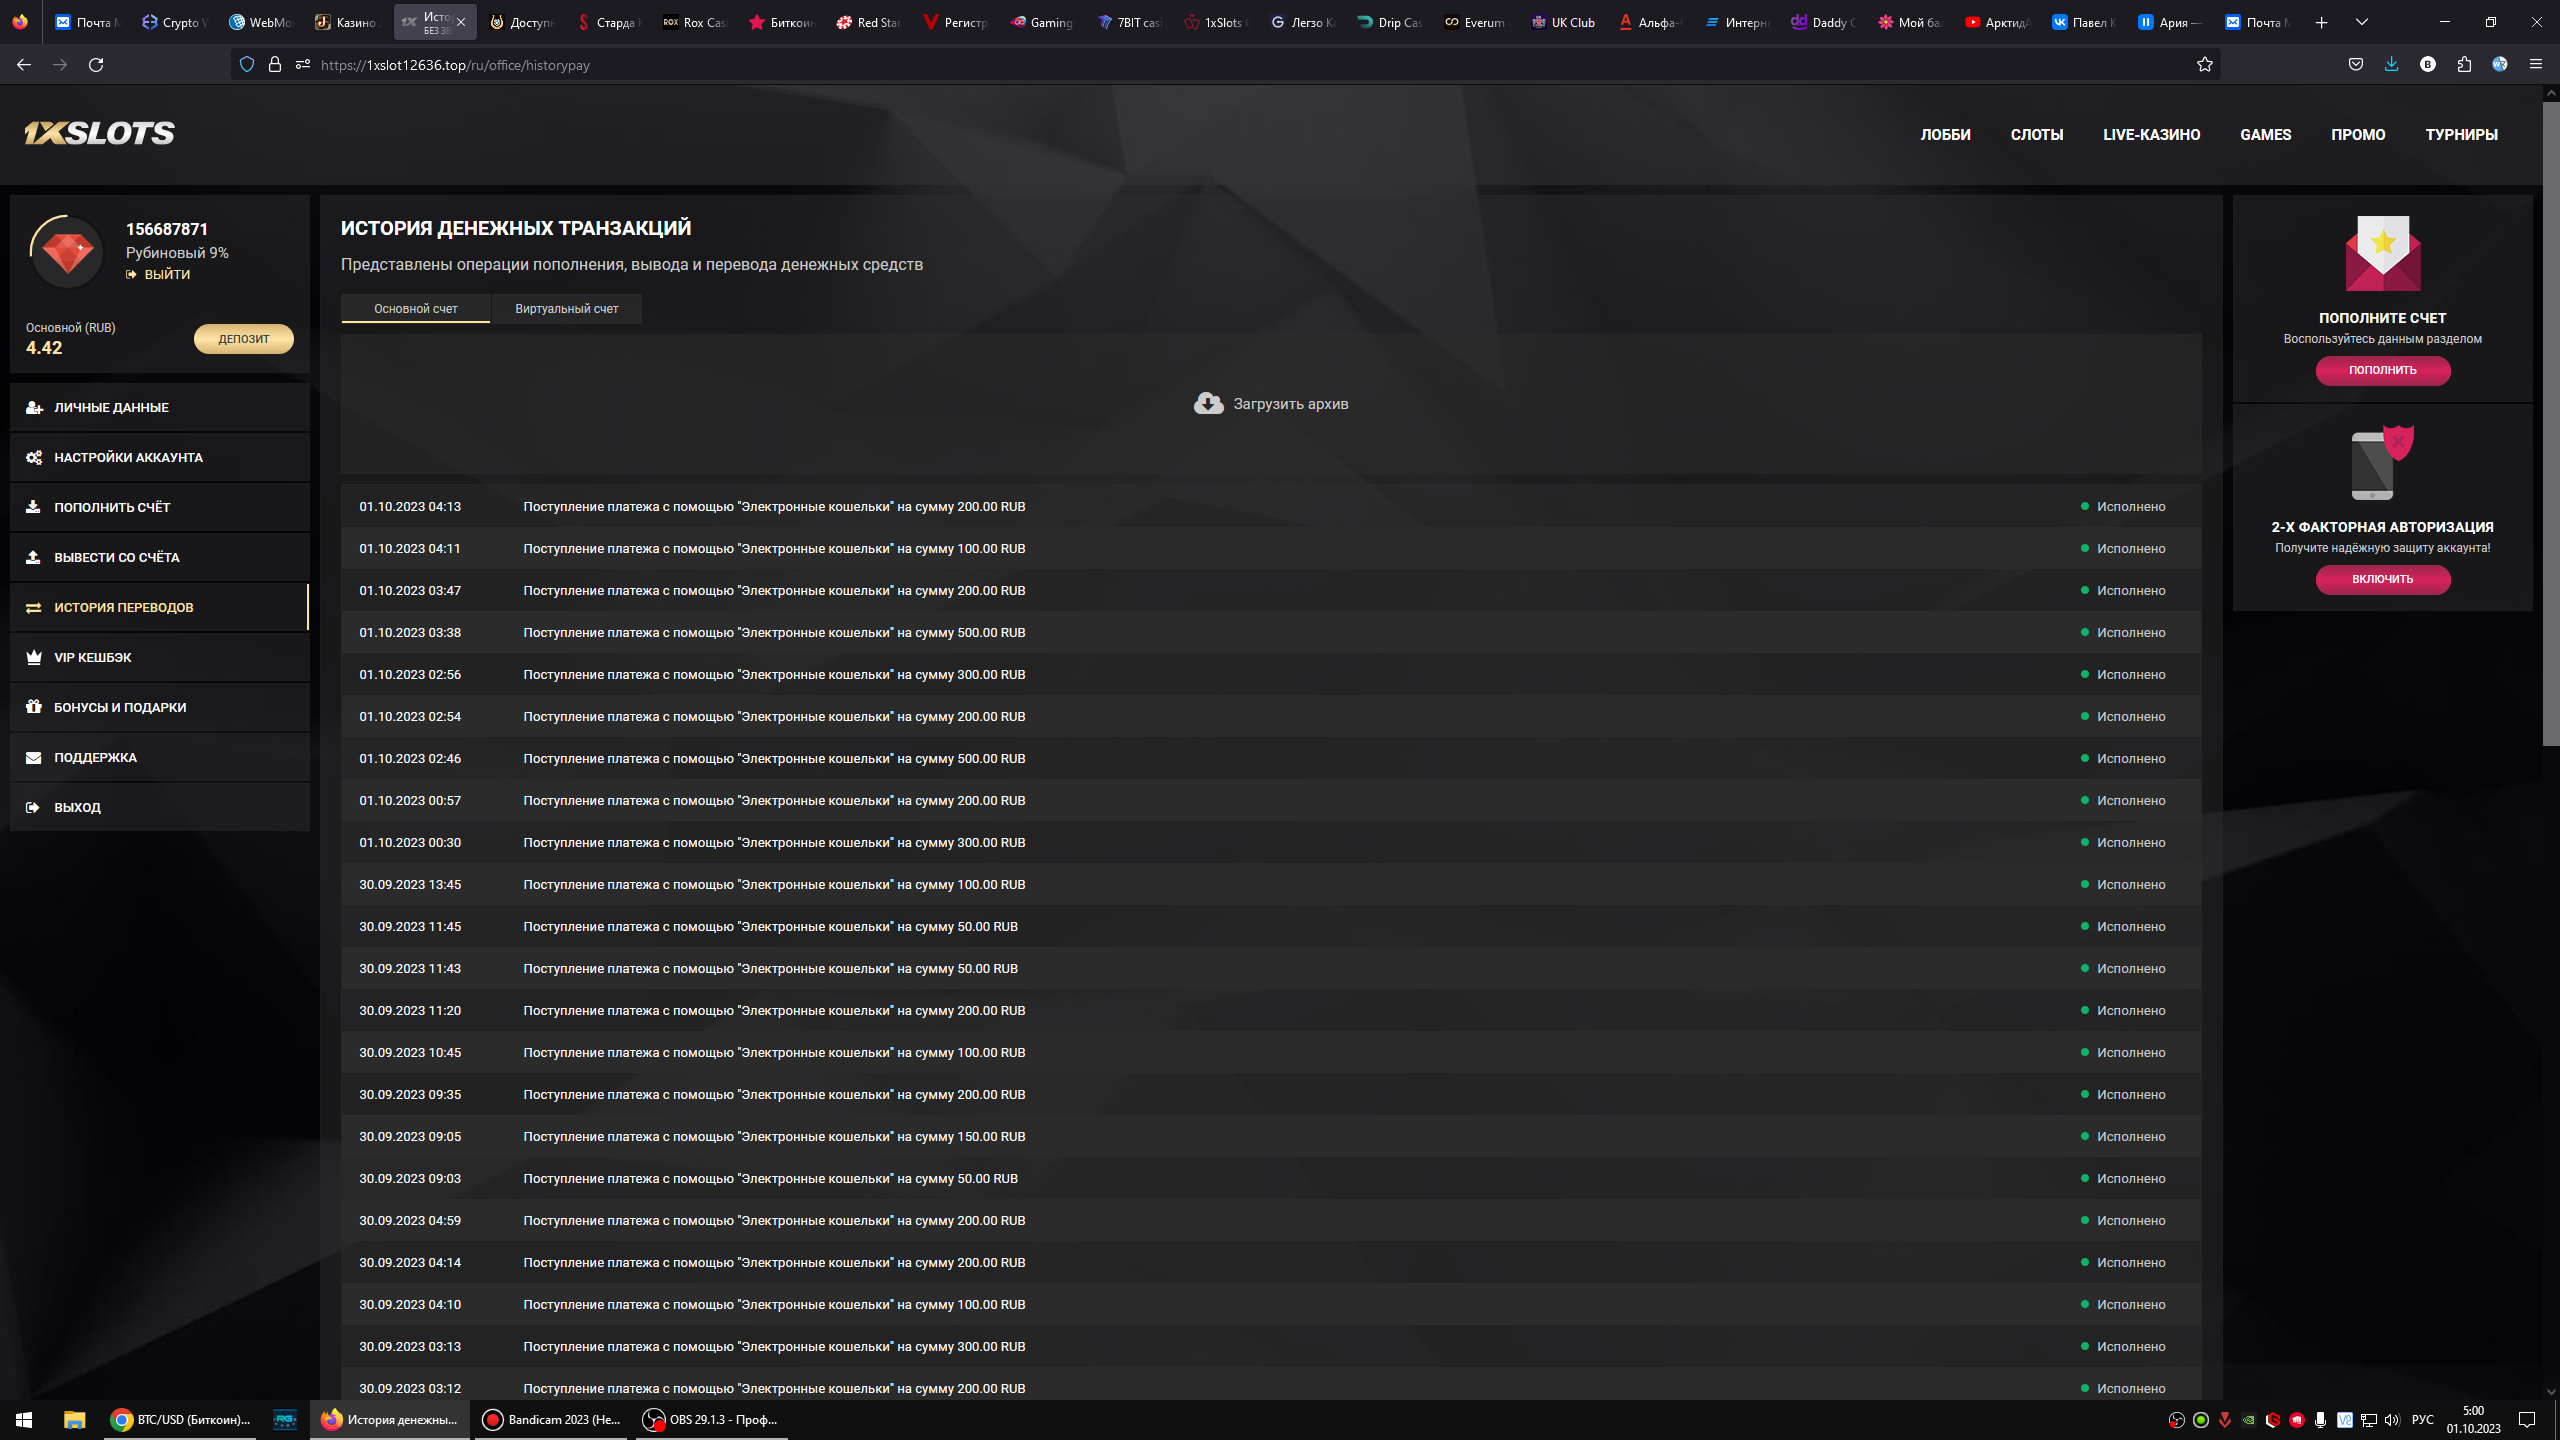
Task: Click the ruby gem status avatar
Action: pyautogui.click(x=67, y=252)
